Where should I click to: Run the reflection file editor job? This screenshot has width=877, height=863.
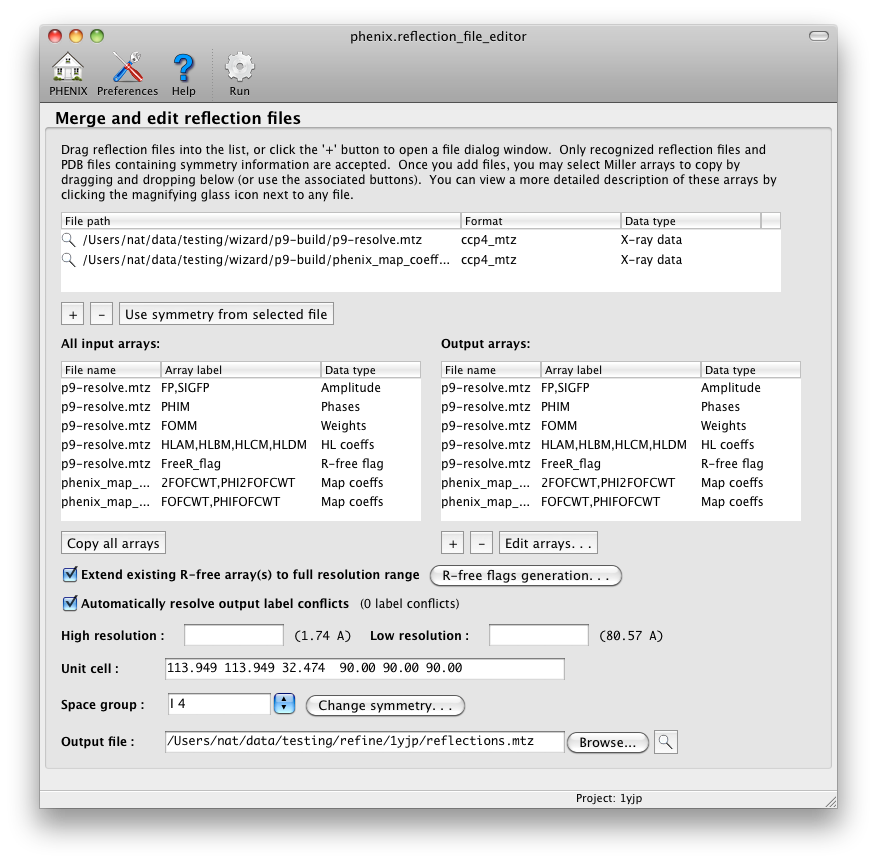[x=239, y=68]
